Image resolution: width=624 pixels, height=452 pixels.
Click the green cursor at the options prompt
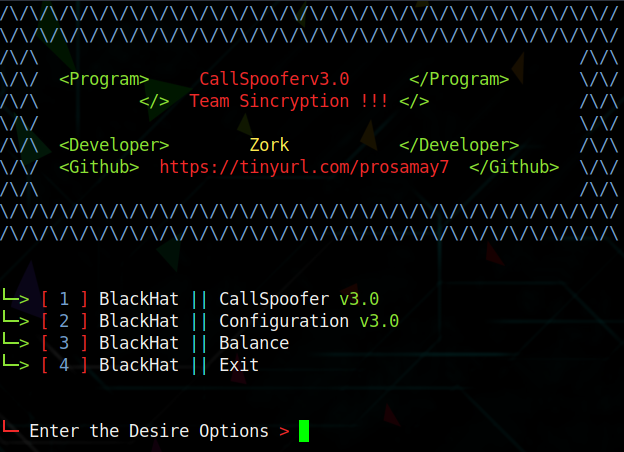(304, 431)
